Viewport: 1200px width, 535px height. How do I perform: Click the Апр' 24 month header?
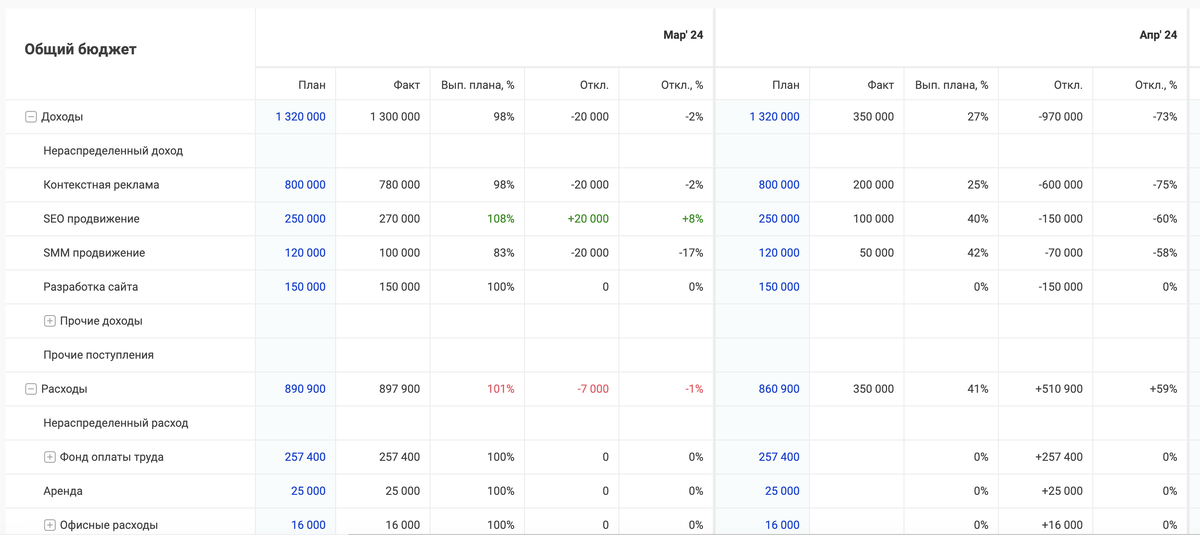click(1158, 35)
